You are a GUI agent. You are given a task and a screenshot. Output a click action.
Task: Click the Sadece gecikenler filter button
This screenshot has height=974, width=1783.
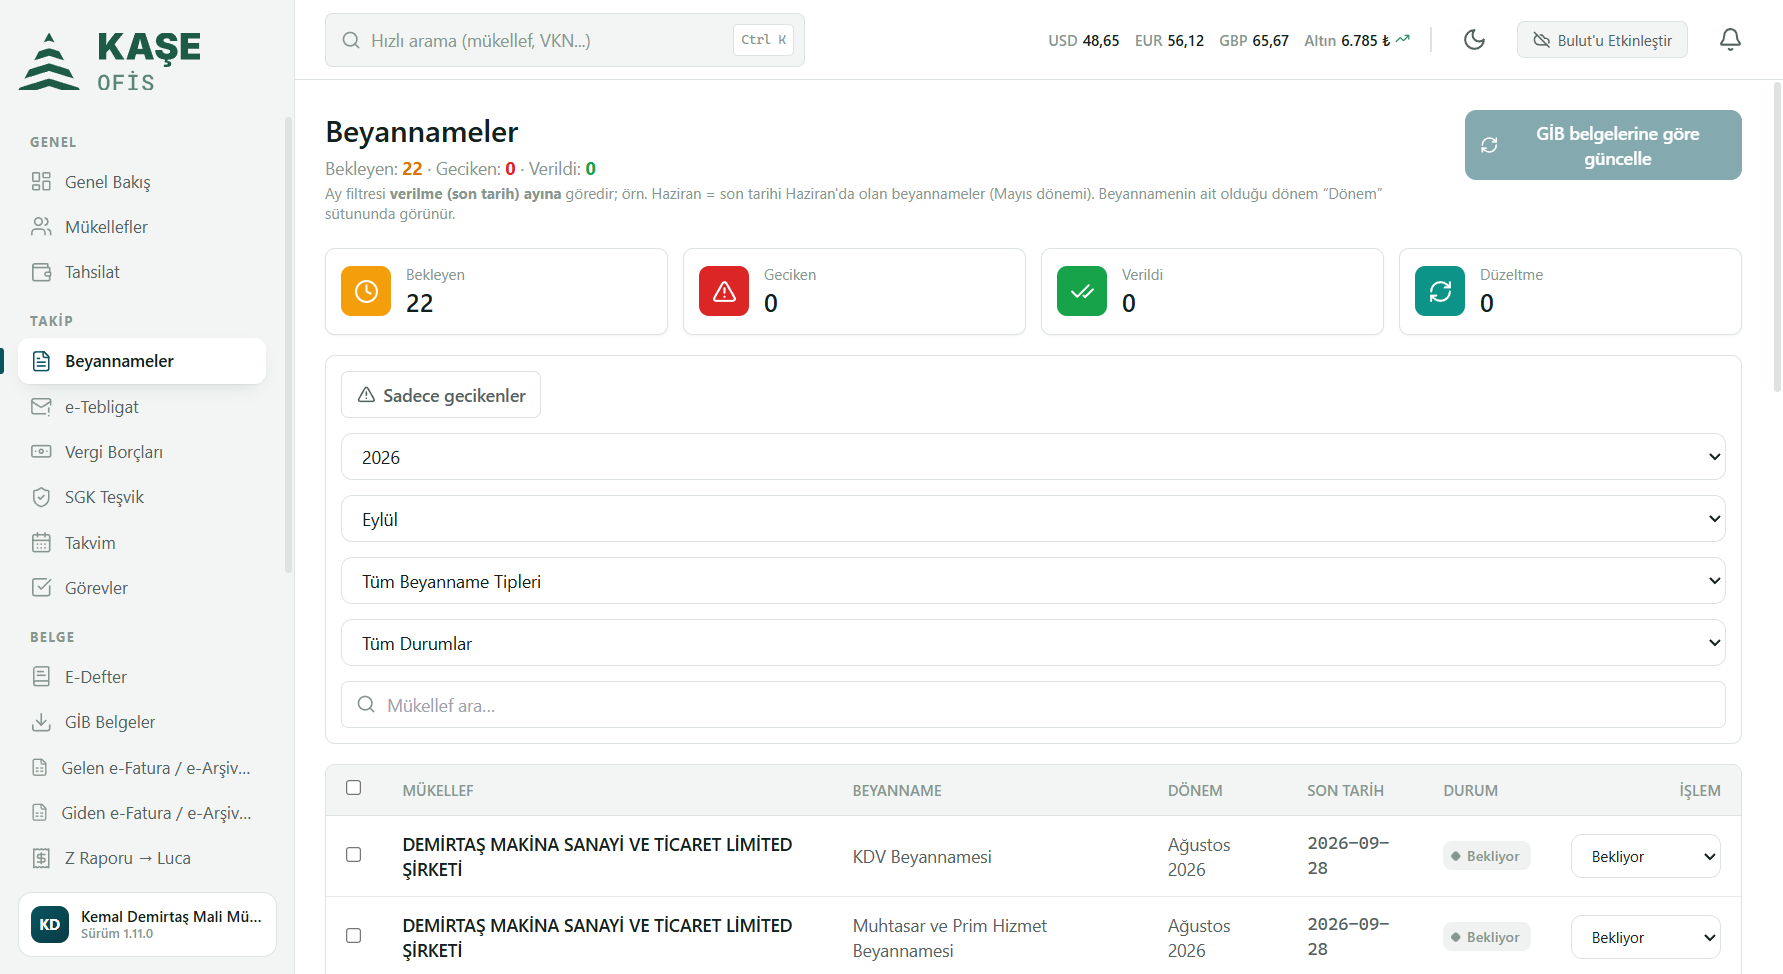[x=441, y=395]
